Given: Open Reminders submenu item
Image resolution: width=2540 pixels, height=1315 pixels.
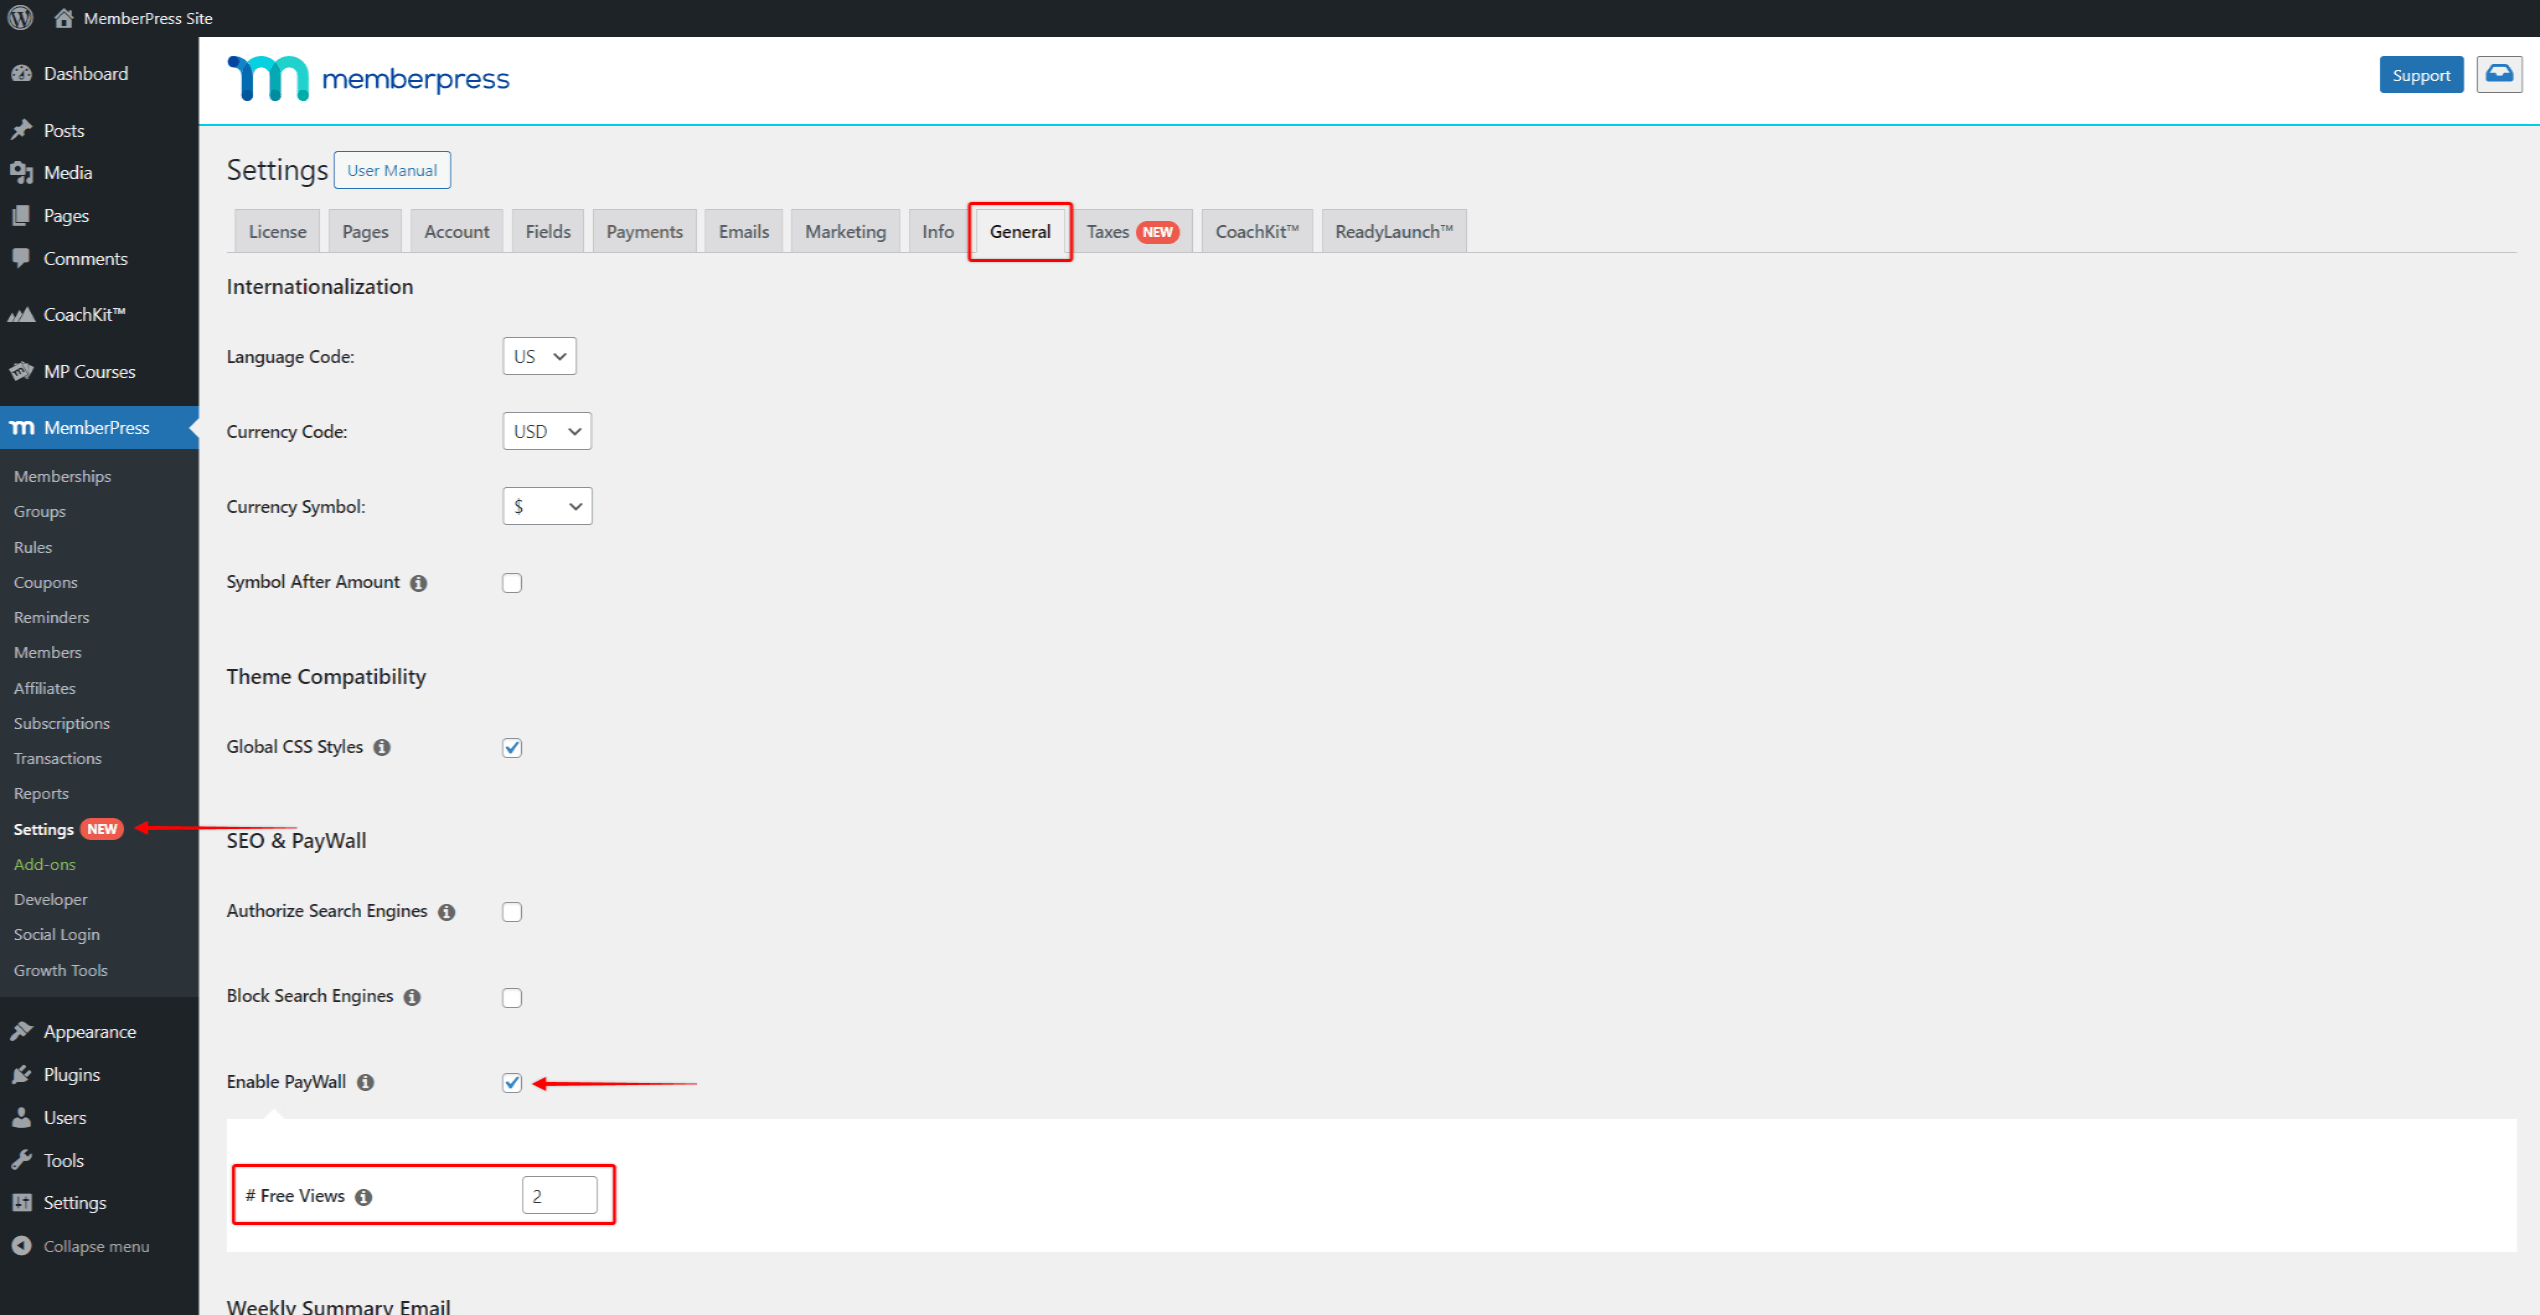Looking at the screenshot, I should click(x=51, y=617).
